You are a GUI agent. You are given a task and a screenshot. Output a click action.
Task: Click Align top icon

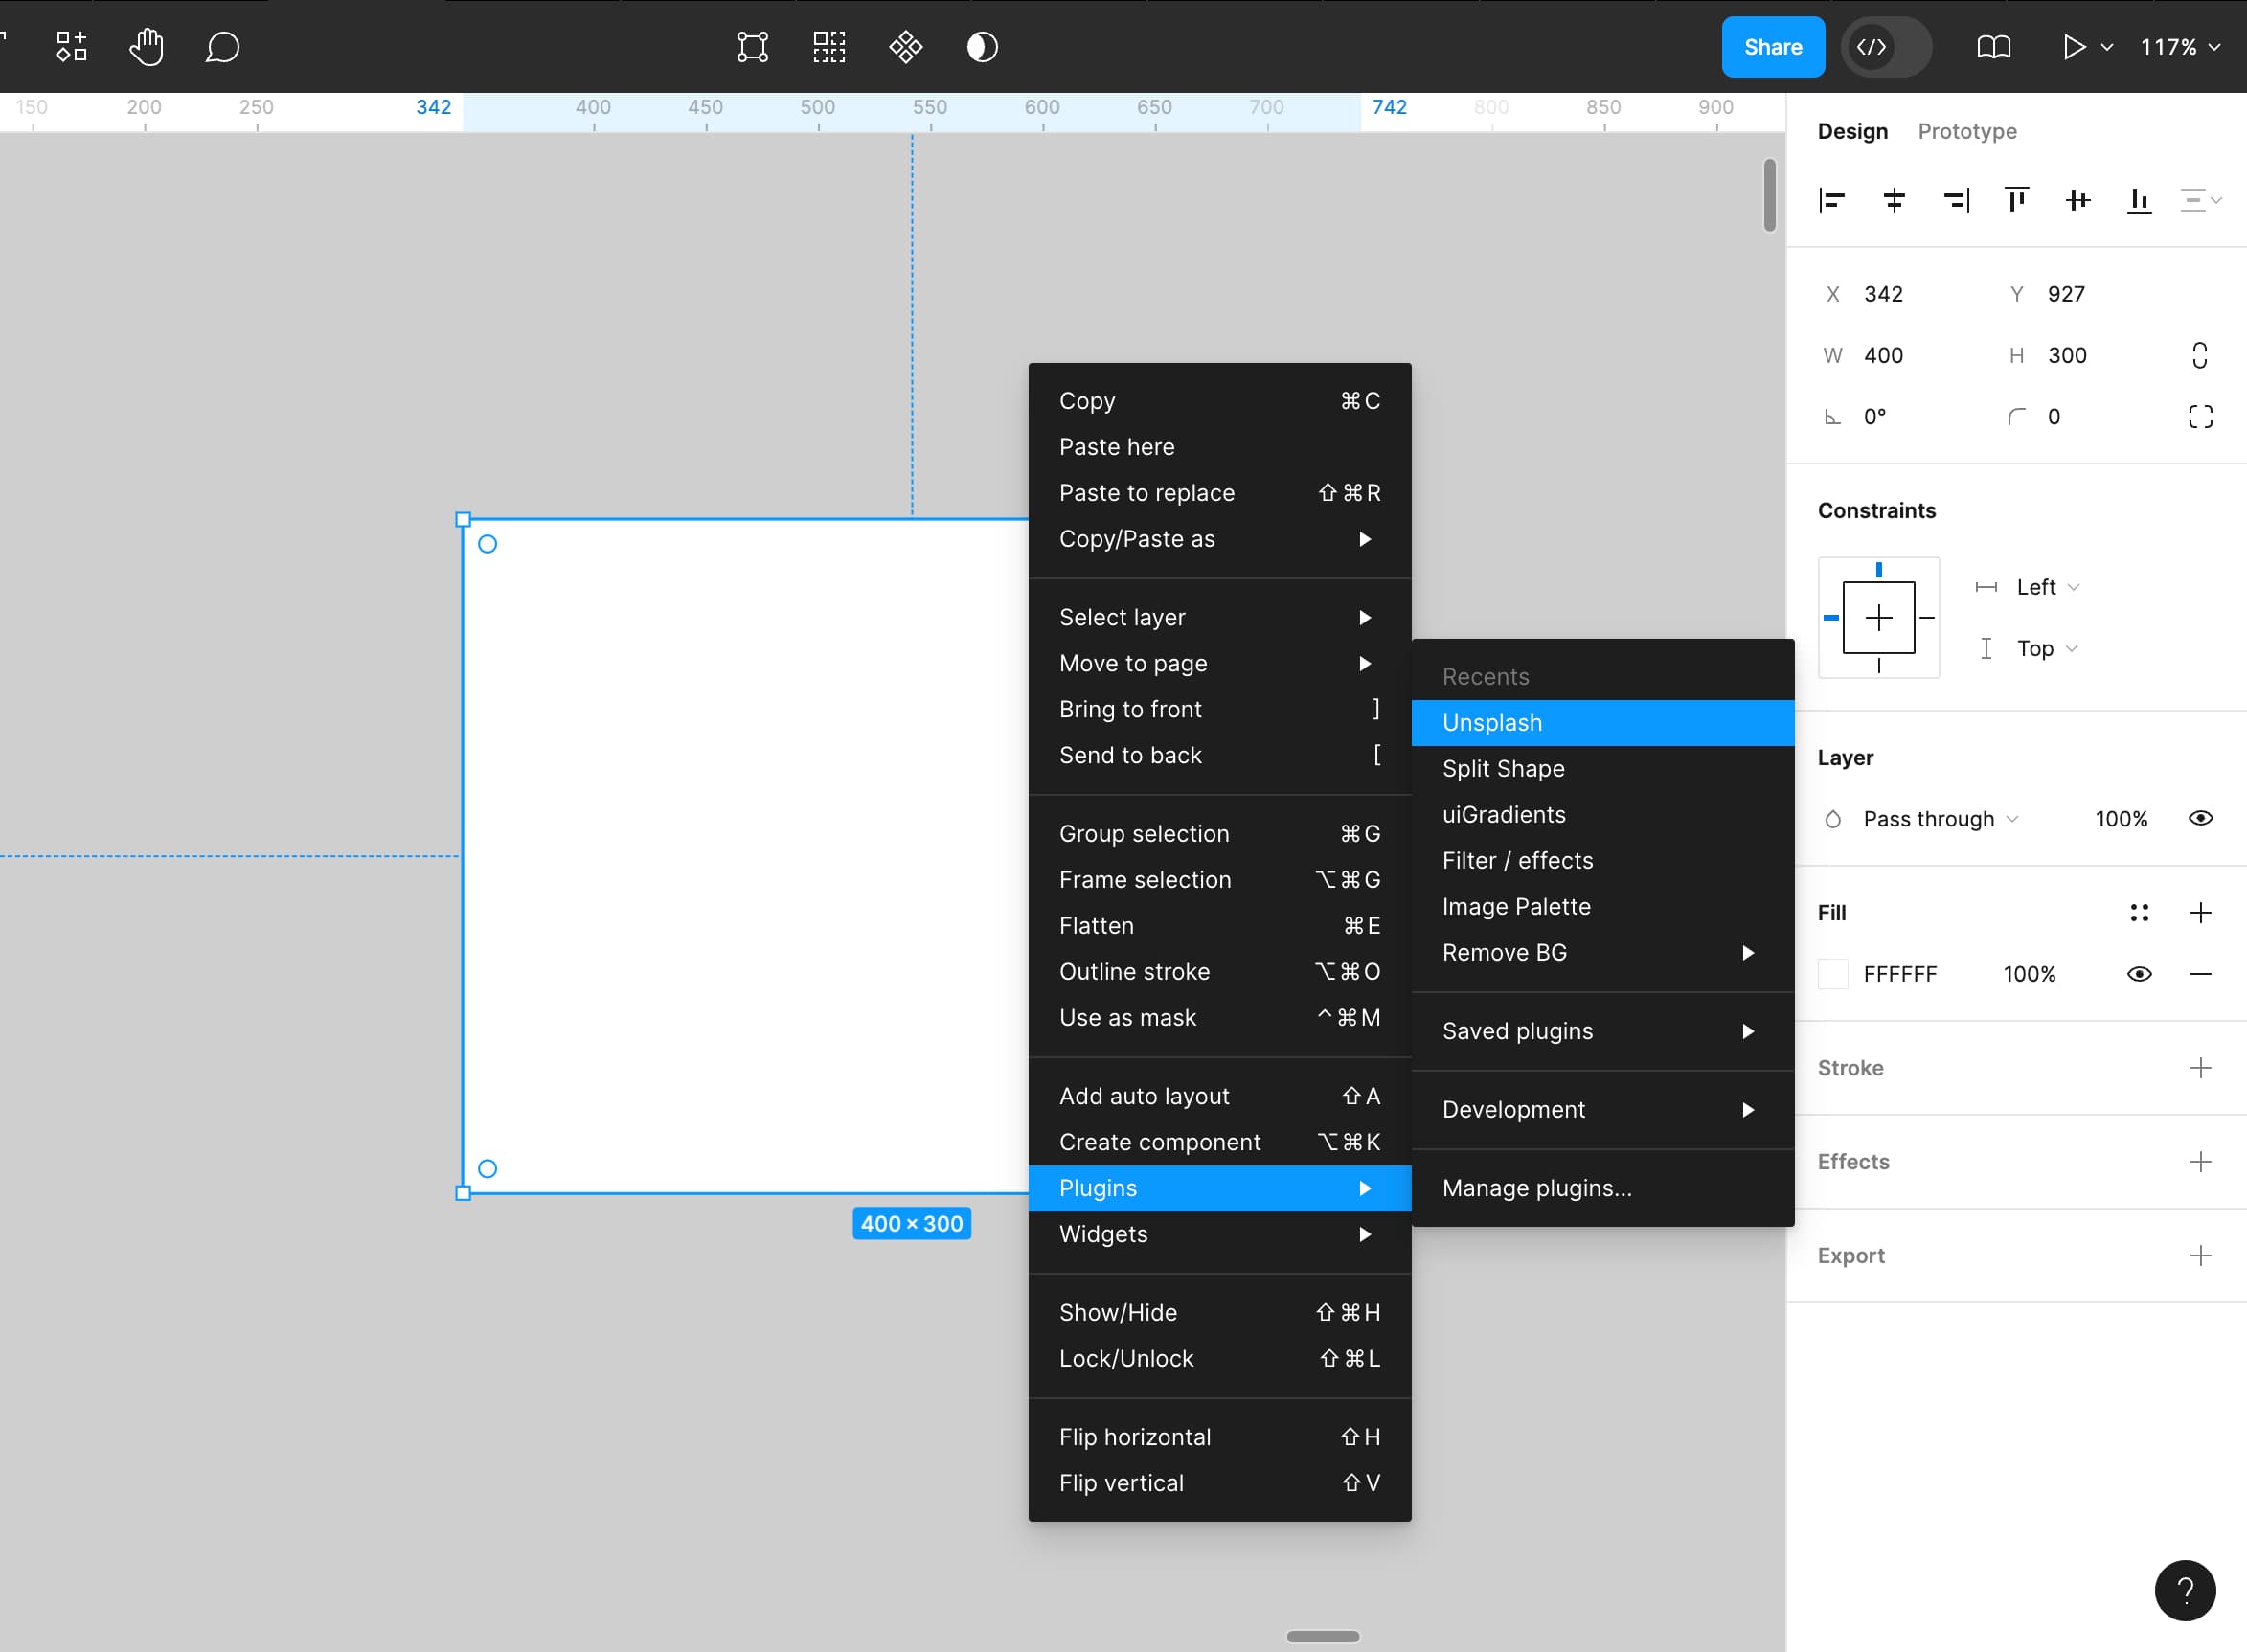coord(2017,201)
